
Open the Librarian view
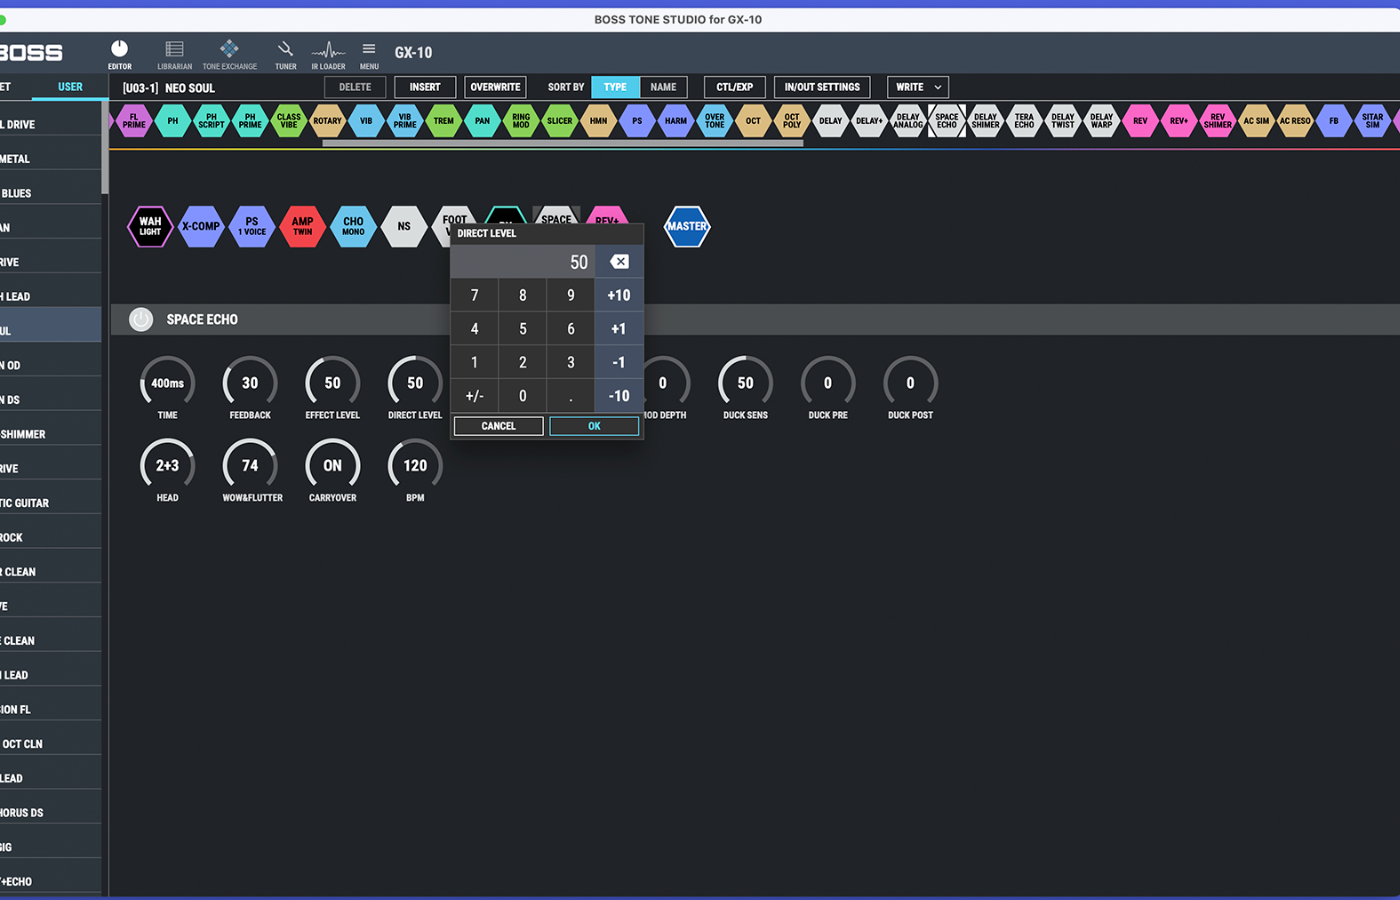174,54
